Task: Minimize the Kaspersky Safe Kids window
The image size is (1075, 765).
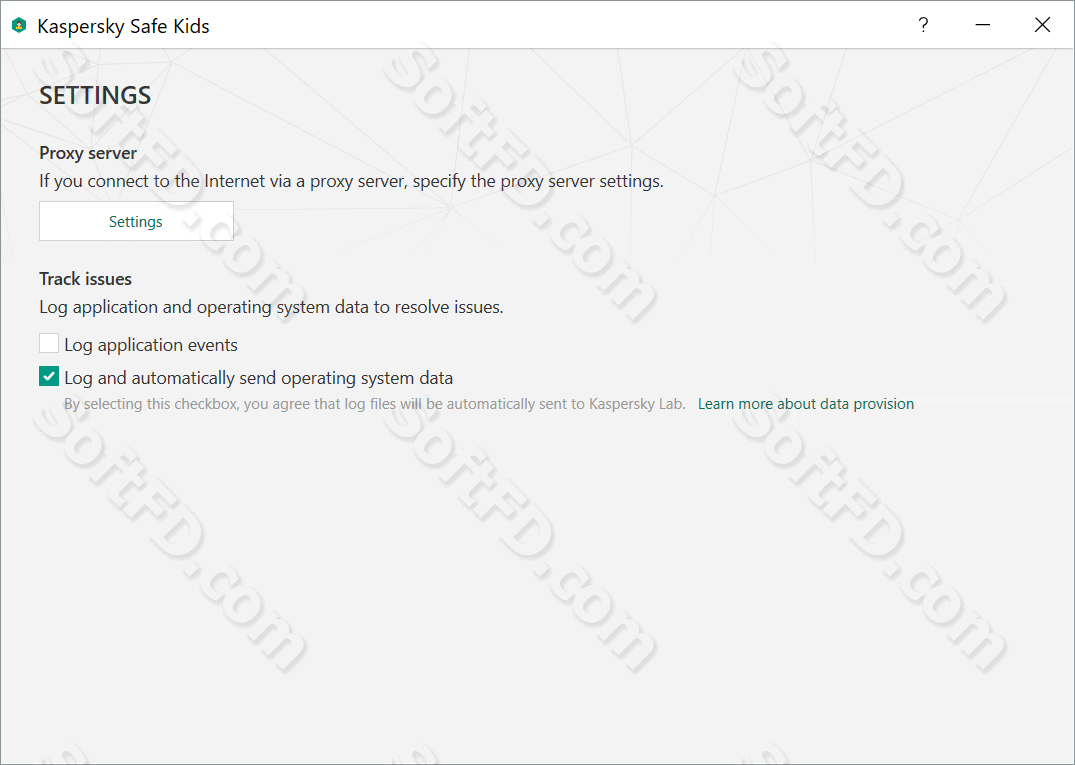Action: 982,25
